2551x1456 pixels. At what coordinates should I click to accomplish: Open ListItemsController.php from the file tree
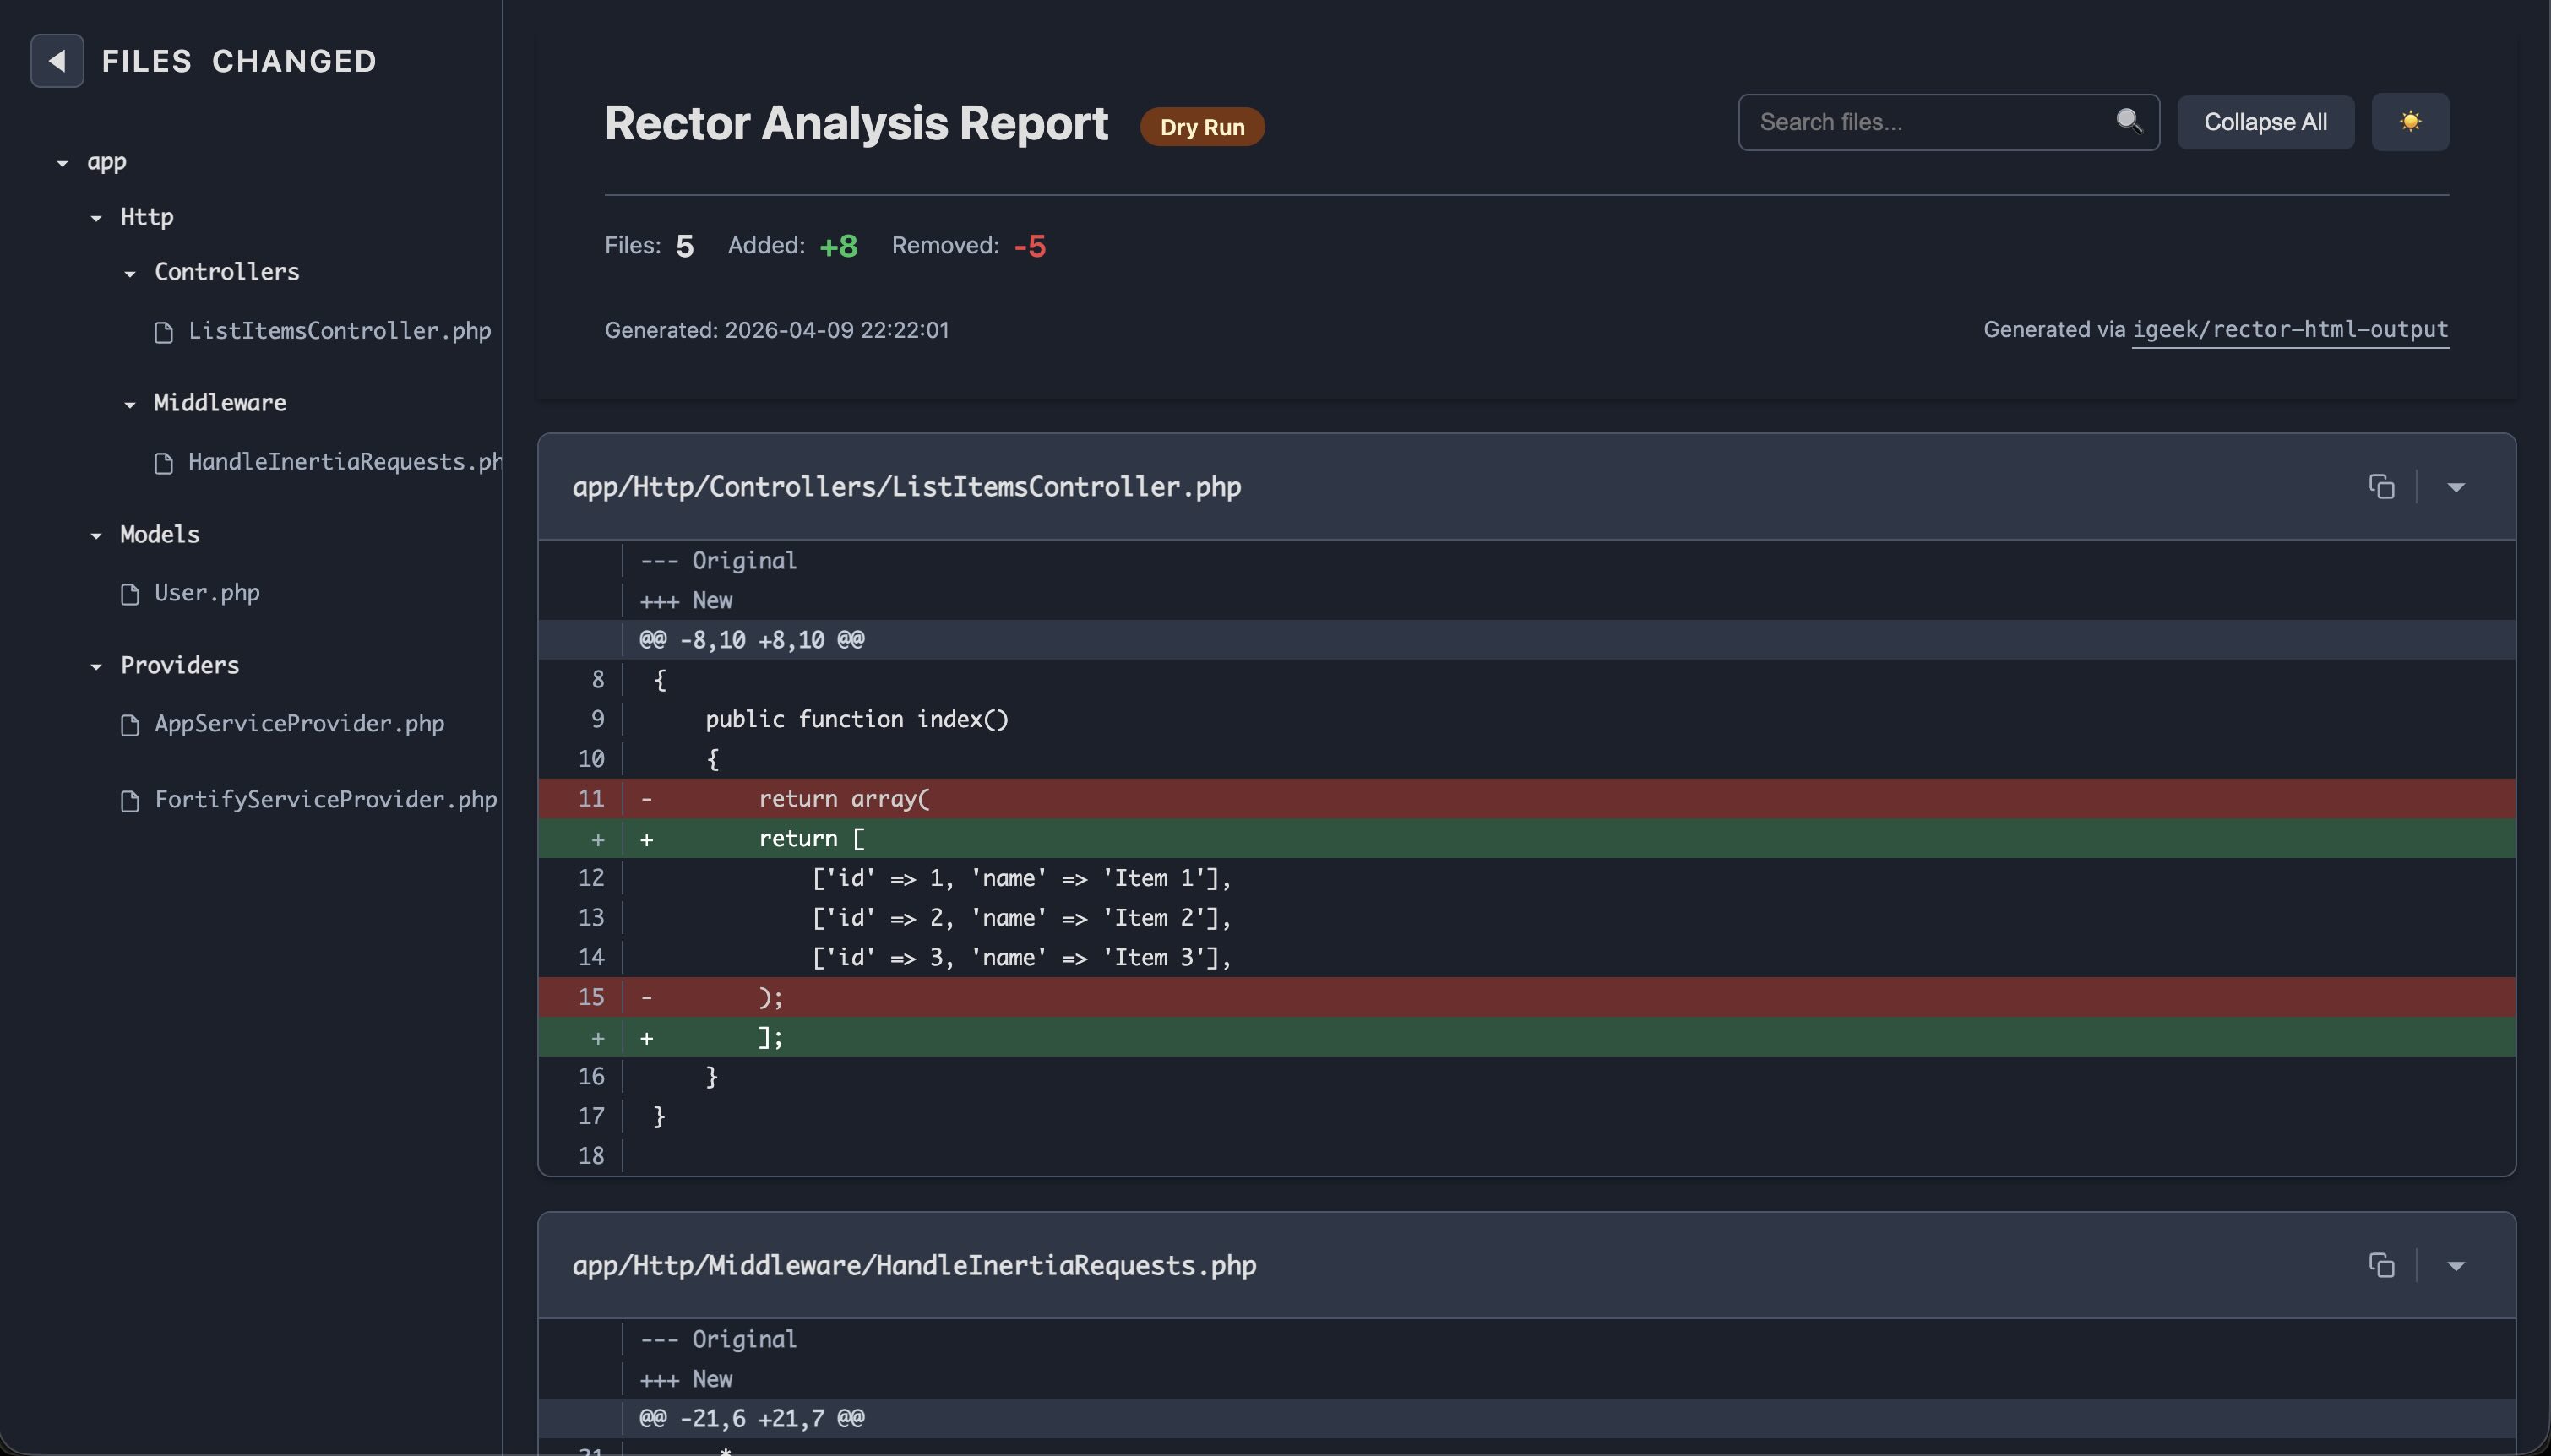(338, 331)
